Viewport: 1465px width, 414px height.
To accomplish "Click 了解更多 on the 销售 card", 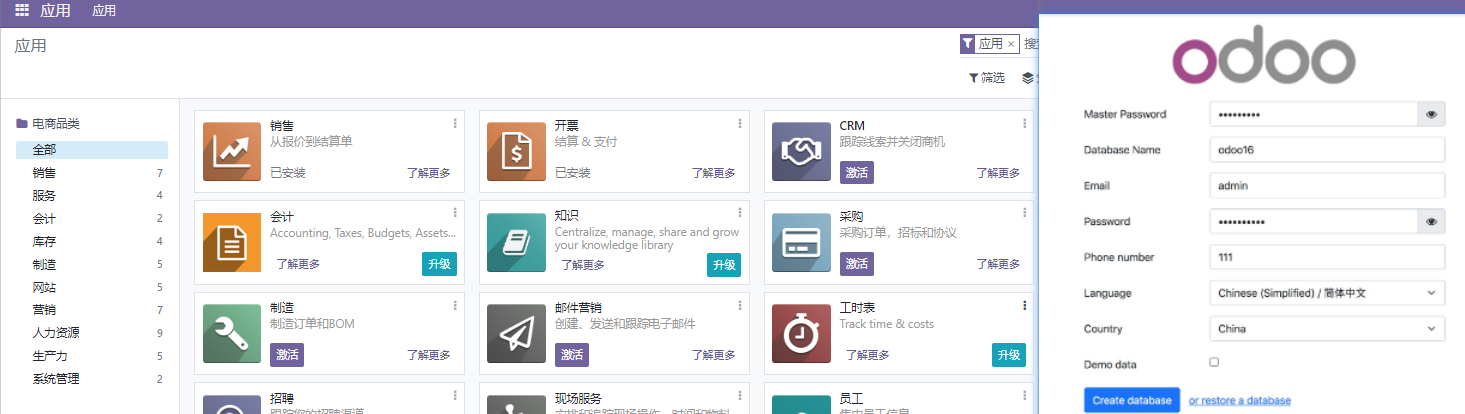I will (428, 173).
